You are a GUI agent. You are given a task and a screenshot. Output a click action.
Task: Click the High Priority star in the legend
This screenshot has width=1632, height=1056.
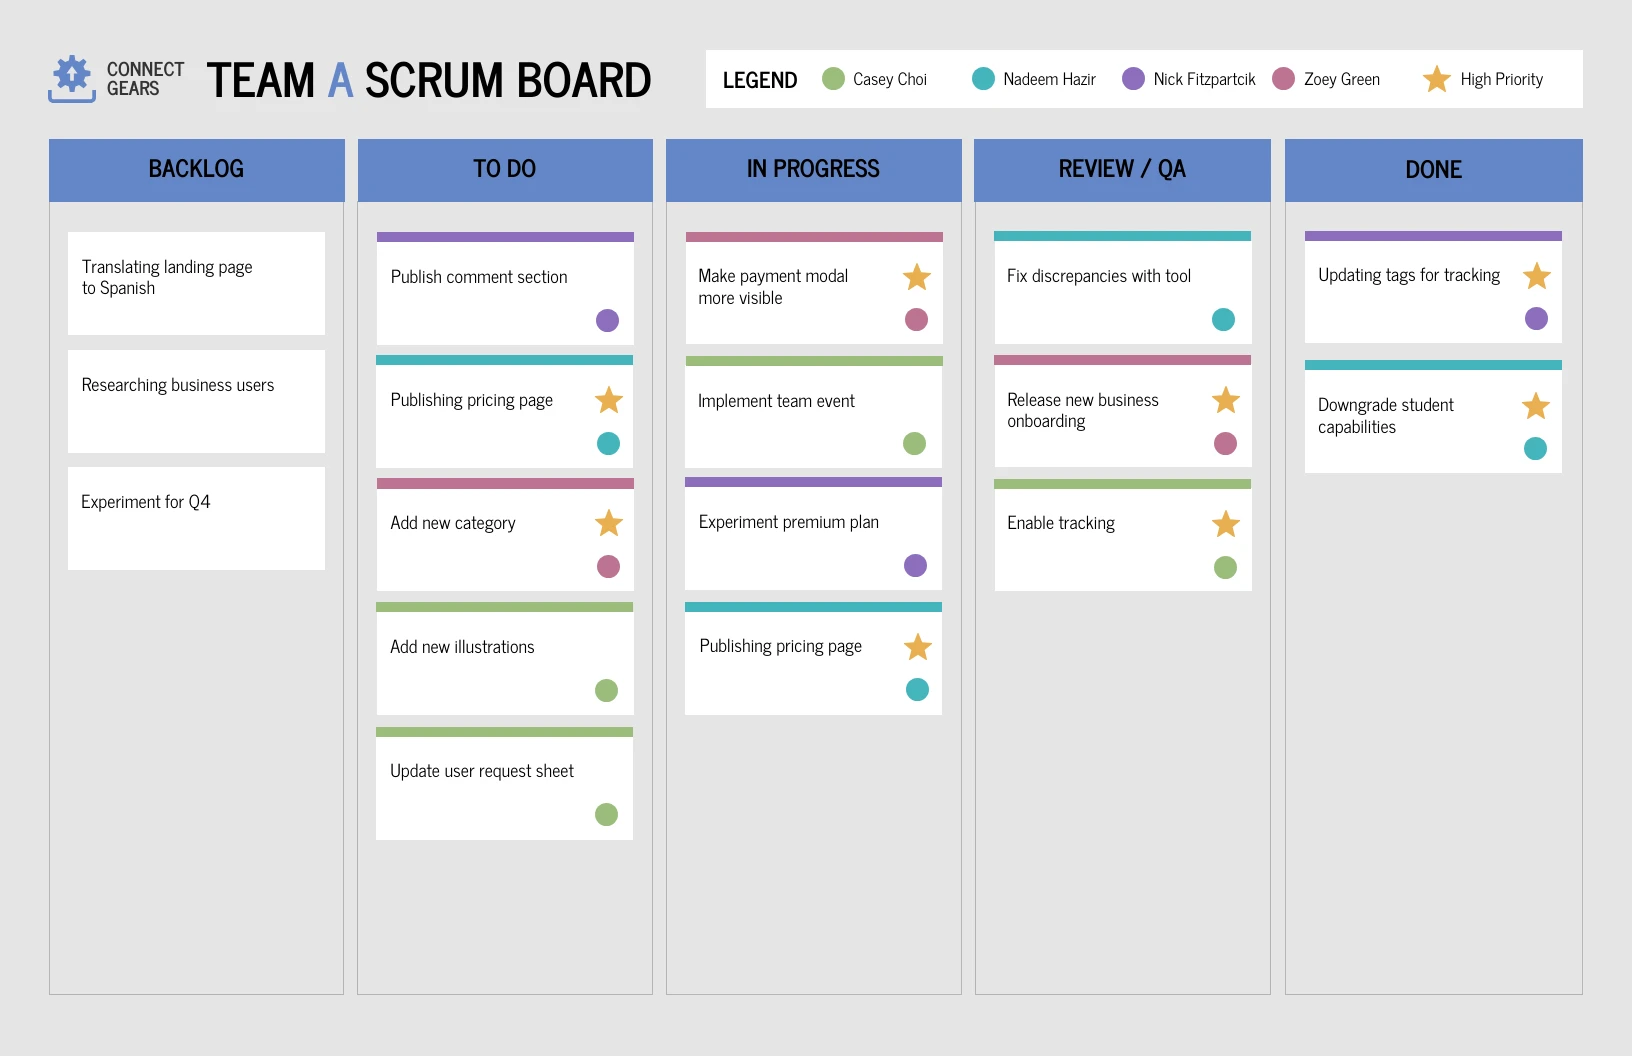1437,79
